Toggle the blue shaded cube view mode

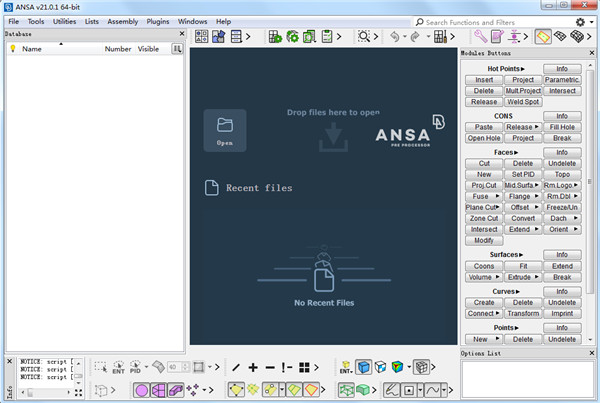(365, 367)
